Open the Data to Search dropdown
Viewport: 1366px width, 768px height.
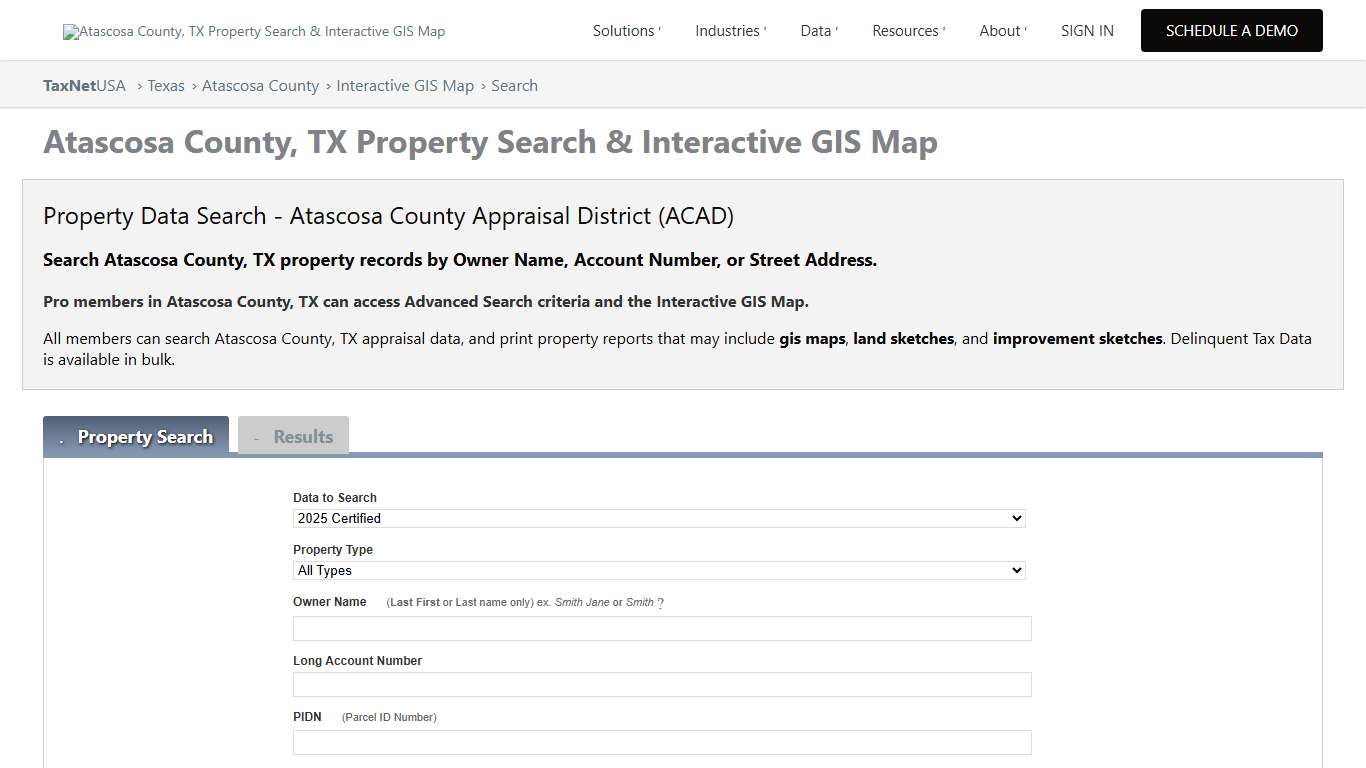pyautogui.click(x=659, y=518)
